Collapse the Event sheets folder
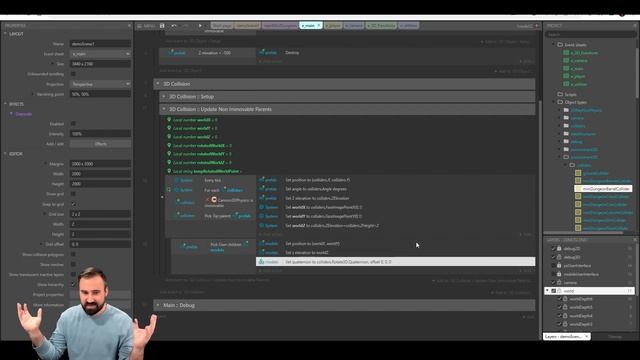The height and width of the screenshot is (360, 640). [x=554, y=44]
